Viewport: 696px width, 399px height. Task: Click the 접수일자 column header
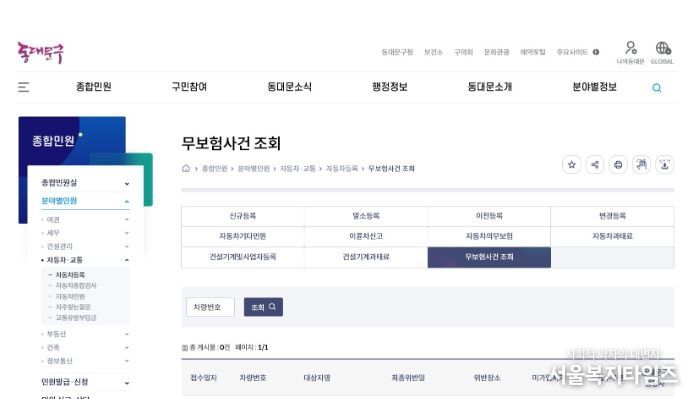[x=204, y=378]
